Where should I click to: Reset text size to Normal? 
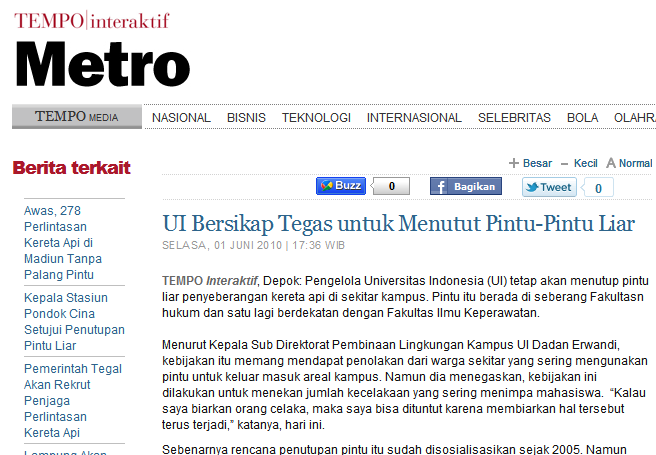(x=629, y=163)
